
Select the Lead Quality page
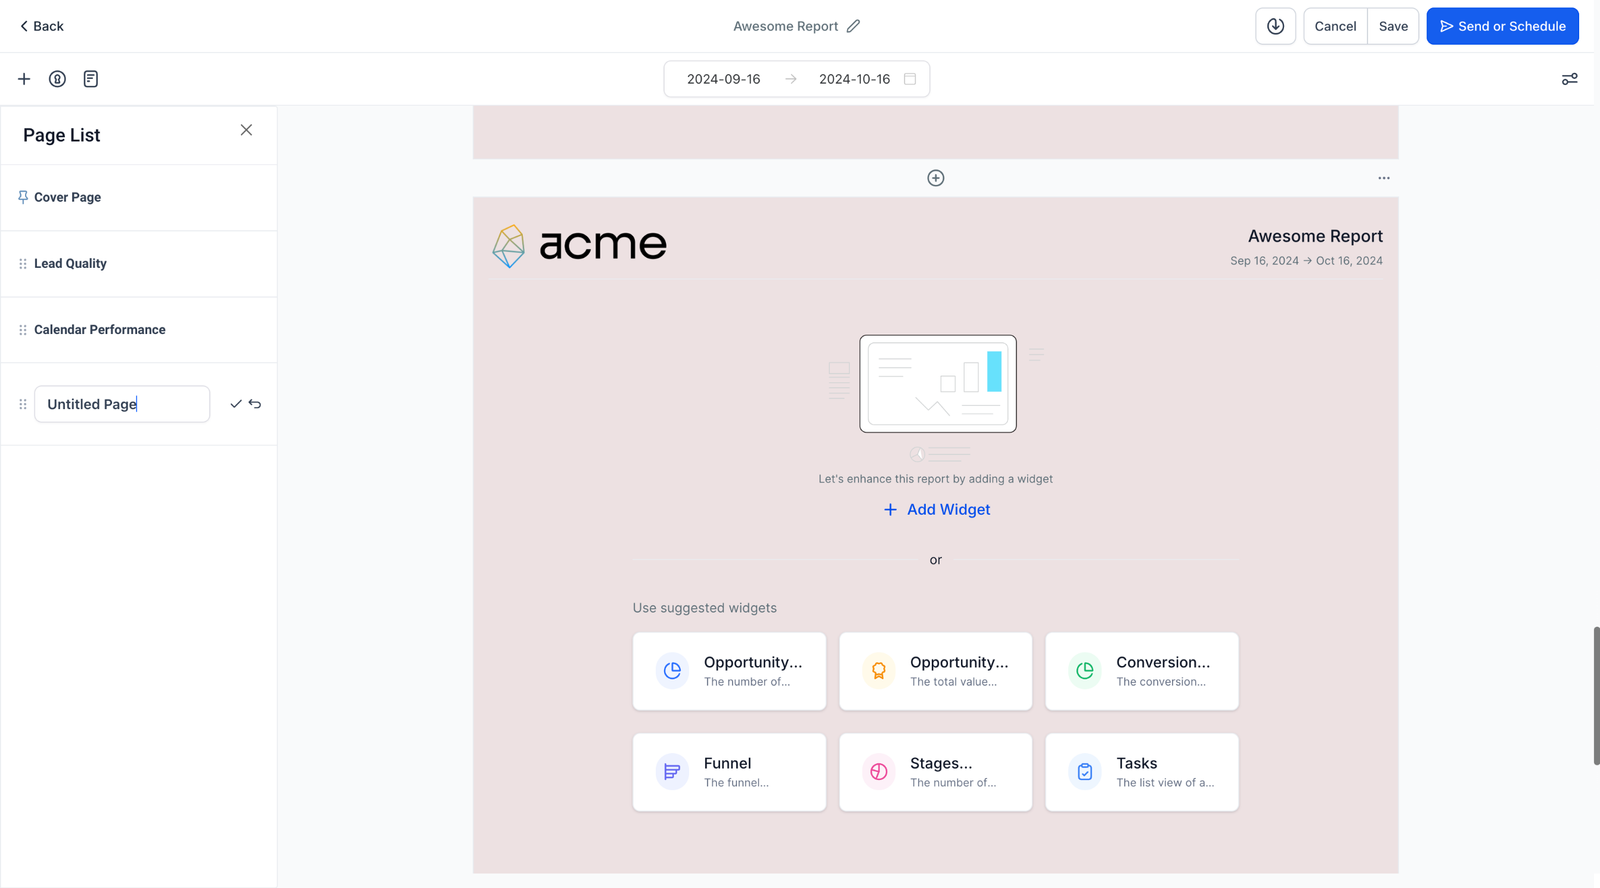click(x=70, y=264)
